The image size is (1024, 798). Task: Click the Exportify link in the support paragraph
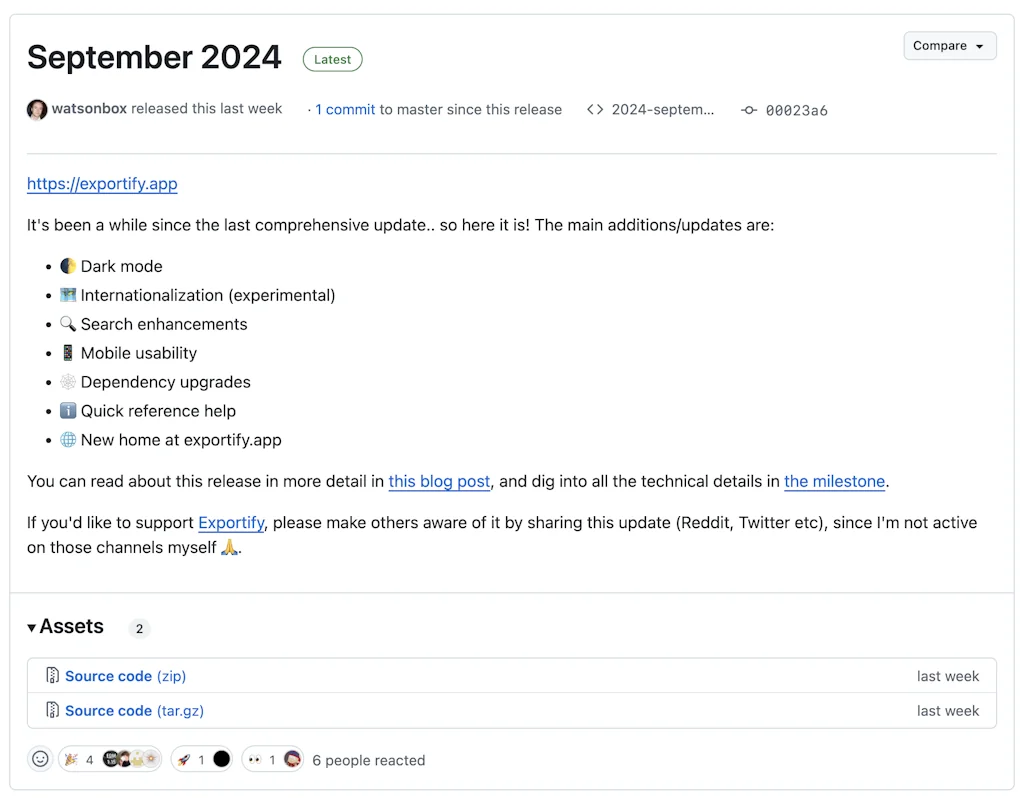(x=231, y=522)
